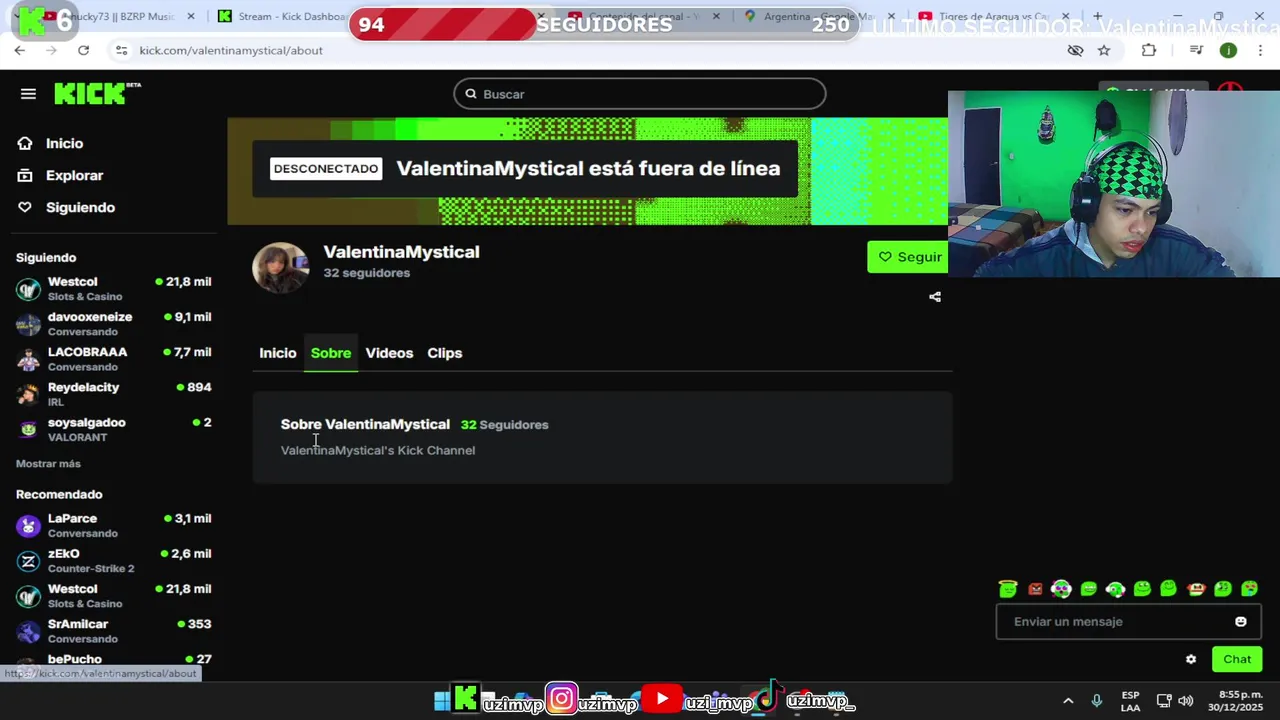The image size is (1280, 720).
Task: Open browser extensions puzzle icon
Action: (1149, 50)
